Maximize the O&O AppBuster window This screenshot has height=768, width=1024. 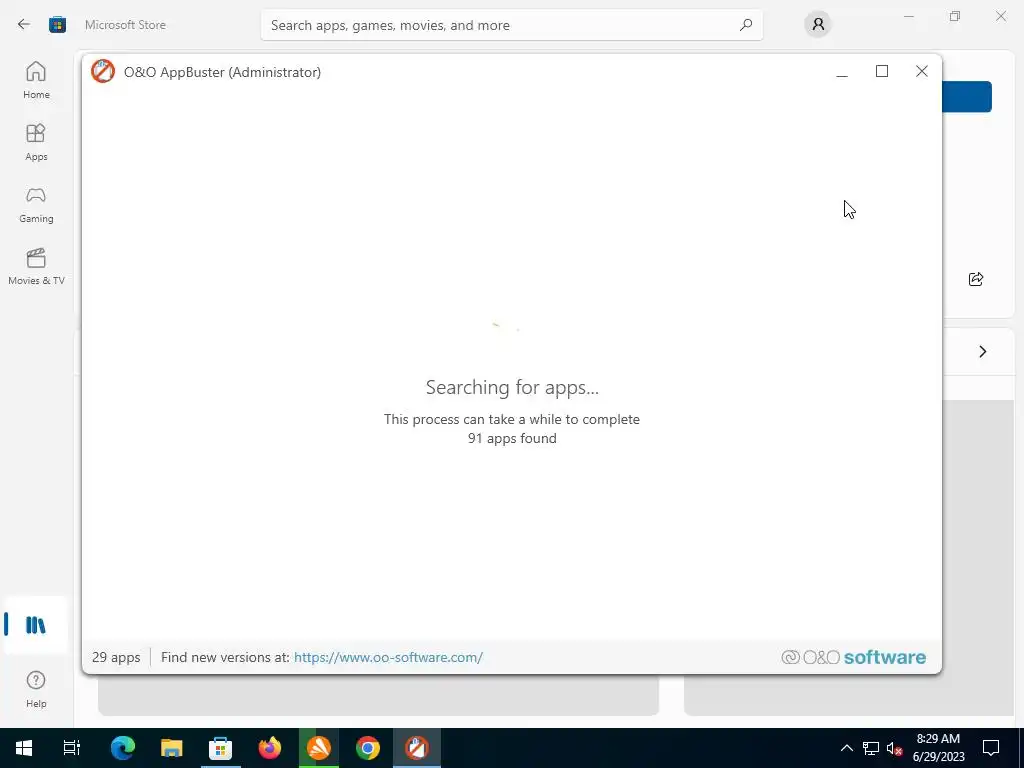coord(882,71)
